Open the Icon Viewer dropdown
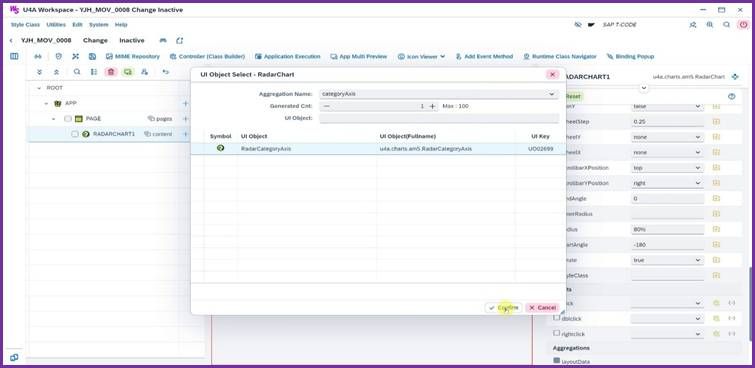The height and width of the screenshot is (368, 755). 421,56
